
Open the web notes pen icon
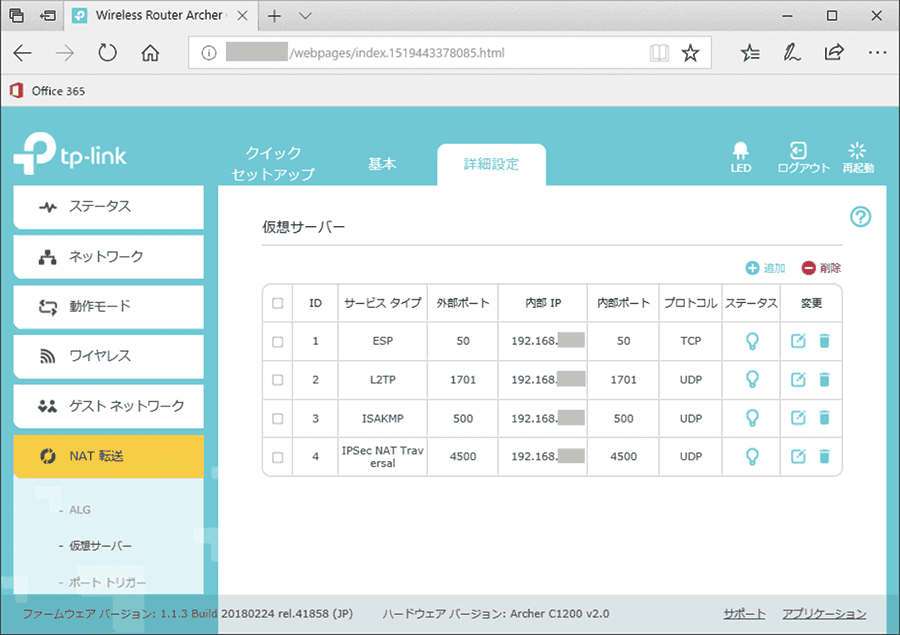[x=792, y=53]
